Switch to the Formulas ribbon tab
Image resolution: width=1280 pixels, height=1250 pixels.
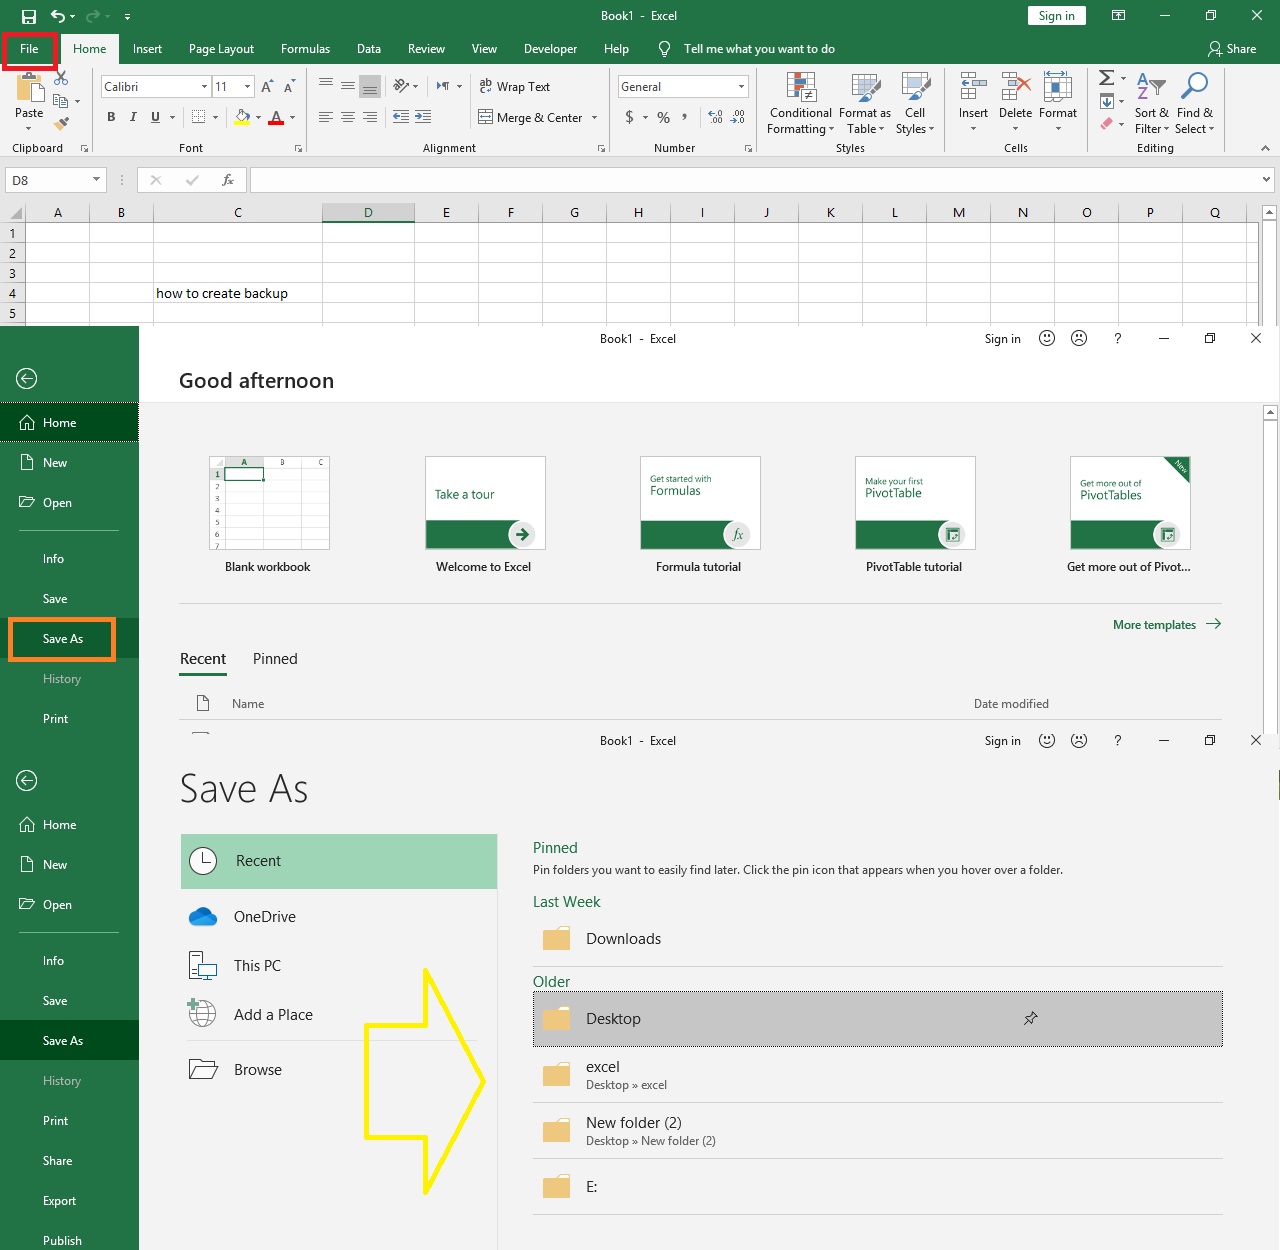305,49
